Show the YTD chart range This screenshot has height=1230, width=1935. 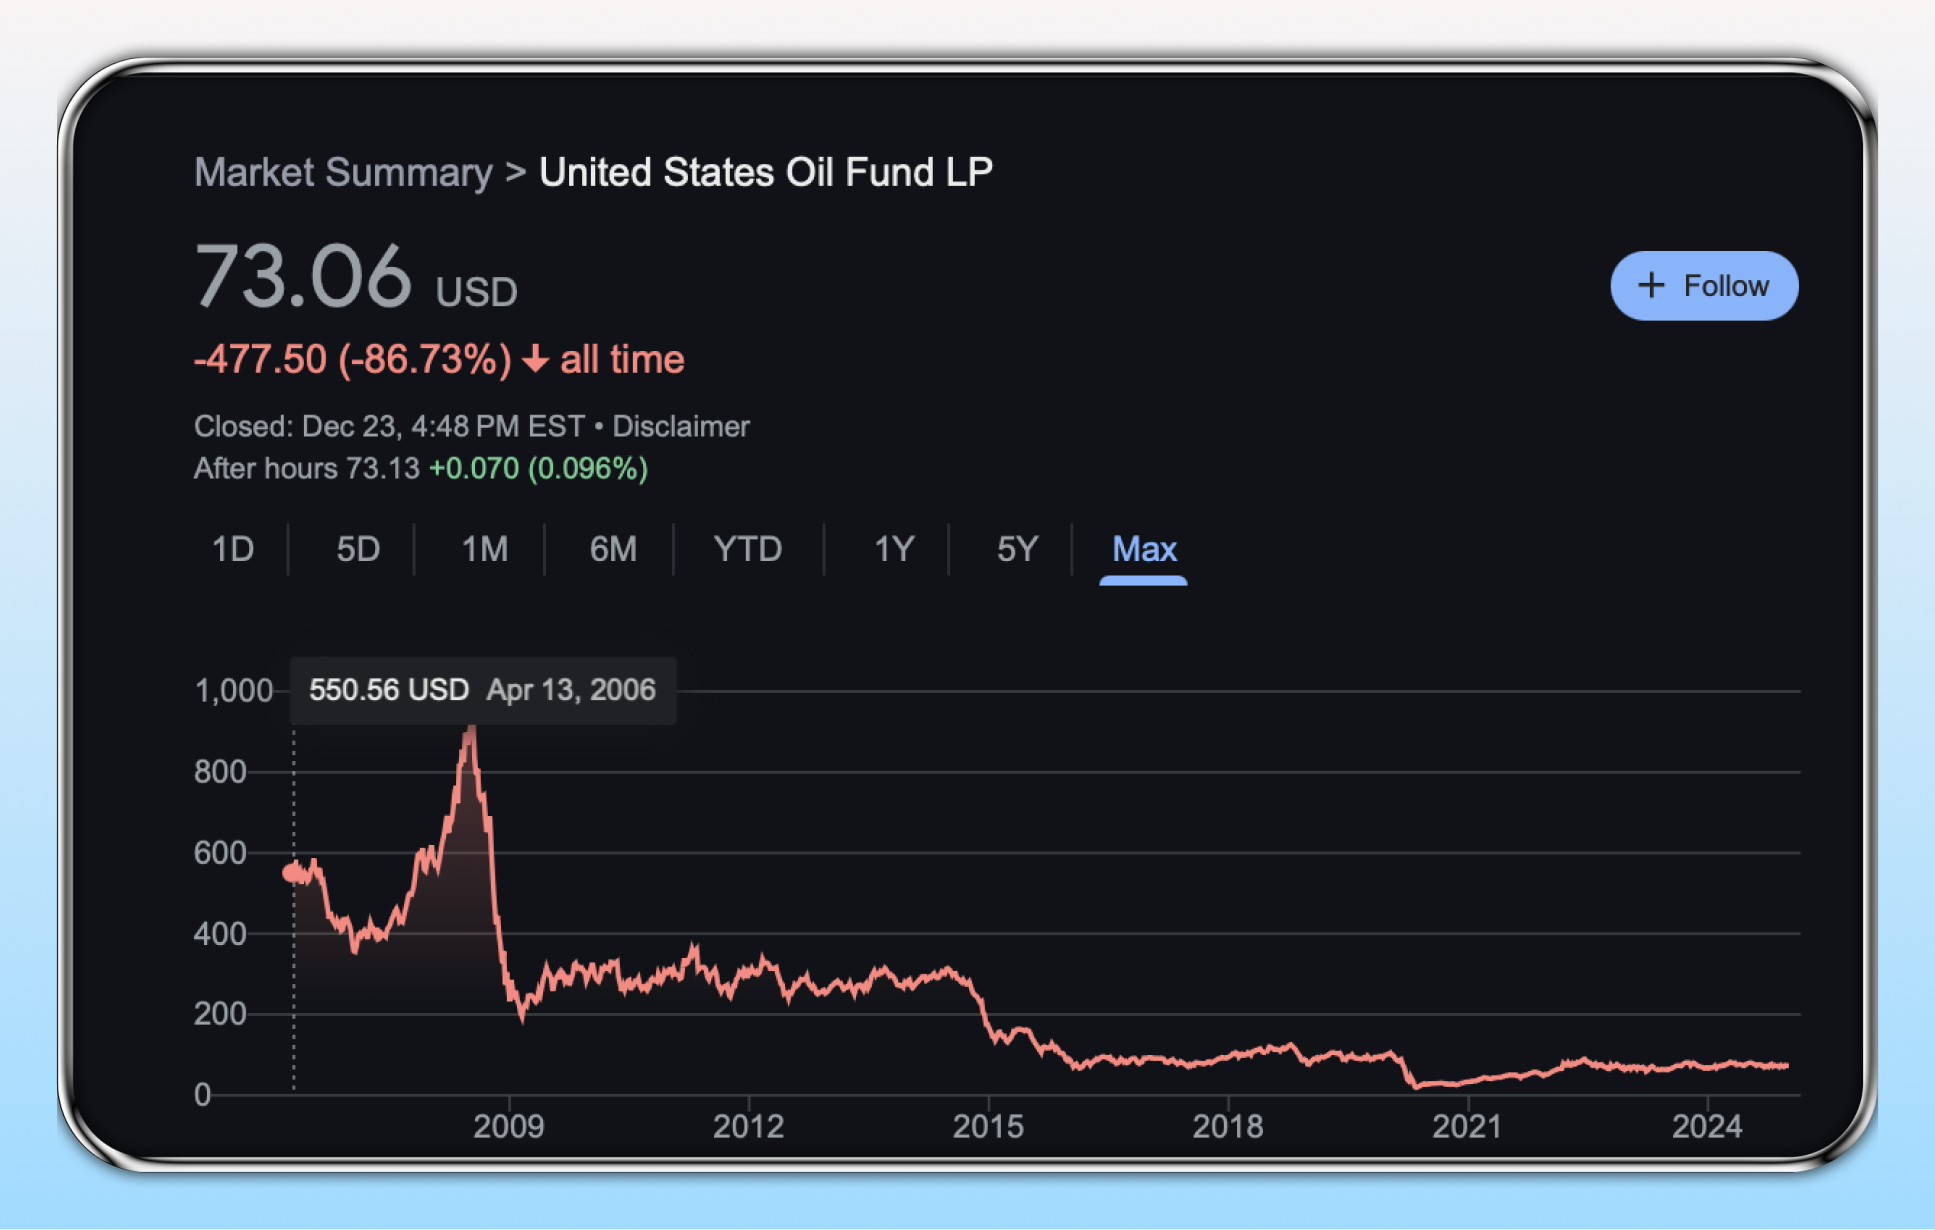(748, 549)
